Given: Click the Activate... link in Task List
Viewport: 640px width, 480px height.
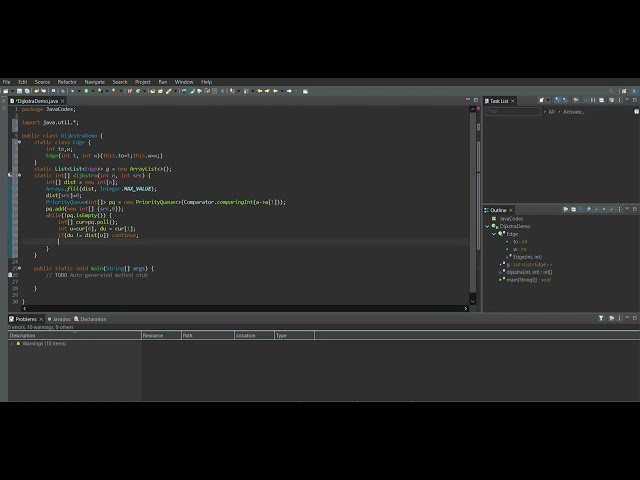Looking at the screenshot, I should [573, 112].
